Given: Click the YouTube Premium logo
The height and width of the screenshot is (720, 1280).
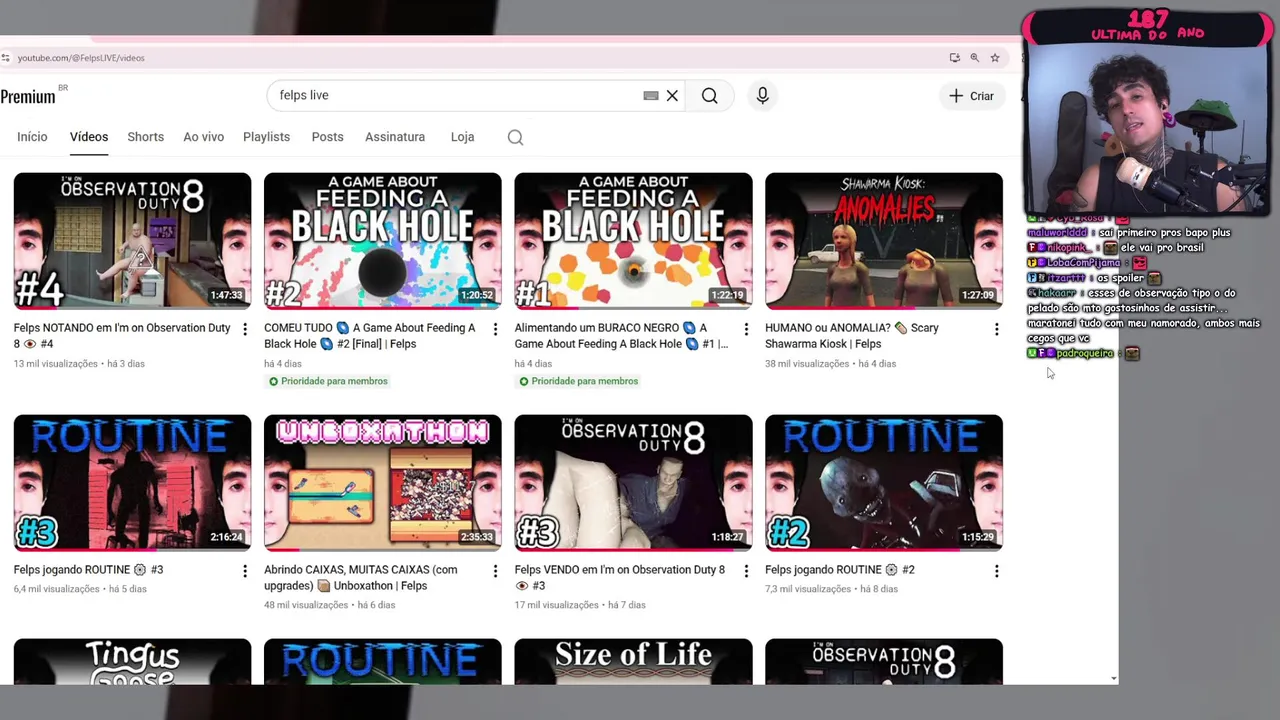Looking at the screenshot, I should pos(30,96).
